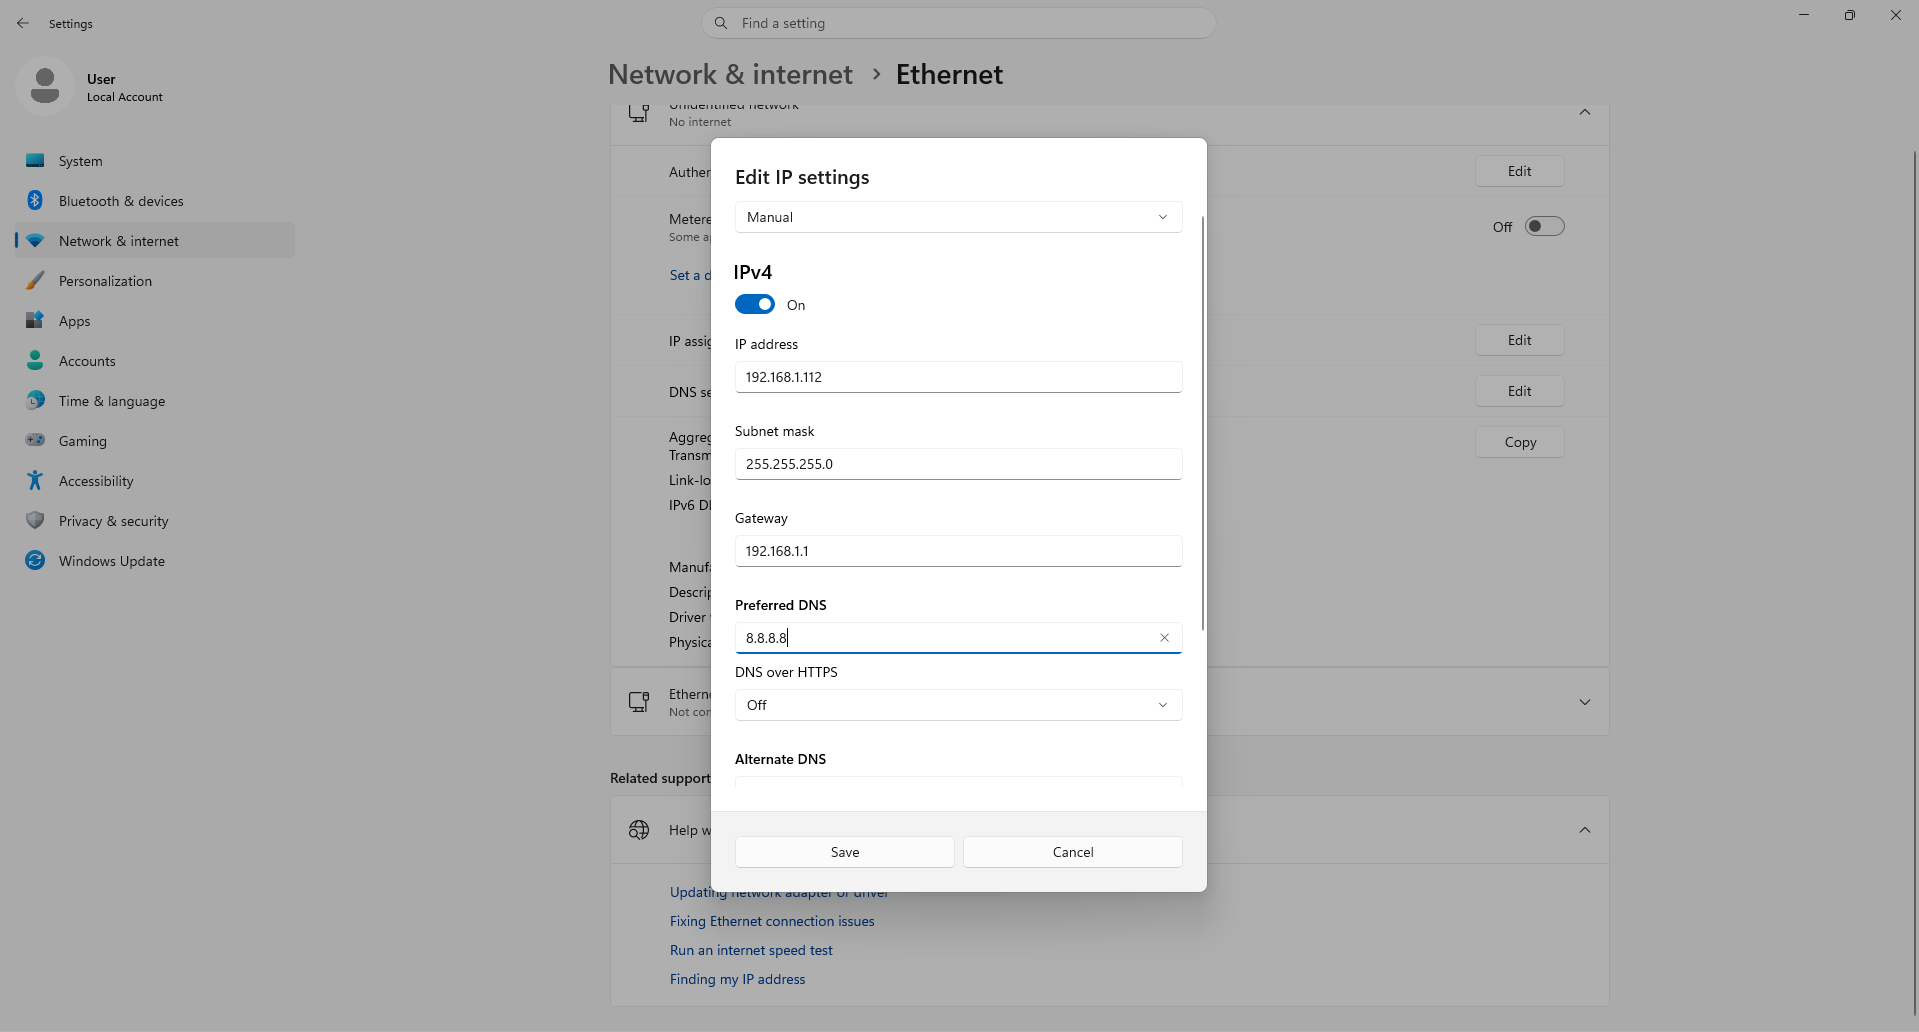This screenshot has height=1032, width=1919.
Task: Toggle Metered connection switch
Action: click(1544, 226)
